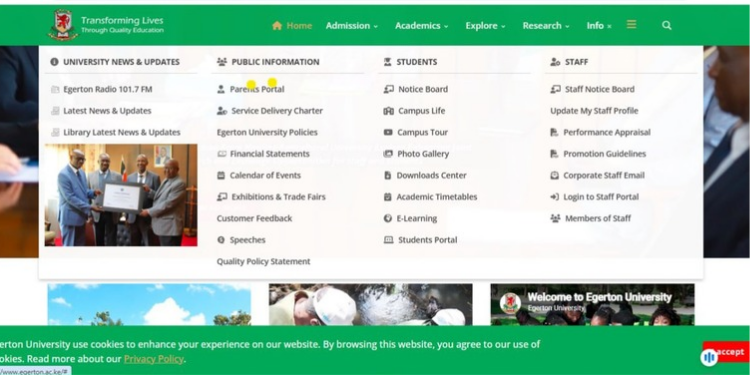Click the Exhibitions & Trade Fairs icon
The height and width of the screenshot is (375, 750).
pos(222,197)
